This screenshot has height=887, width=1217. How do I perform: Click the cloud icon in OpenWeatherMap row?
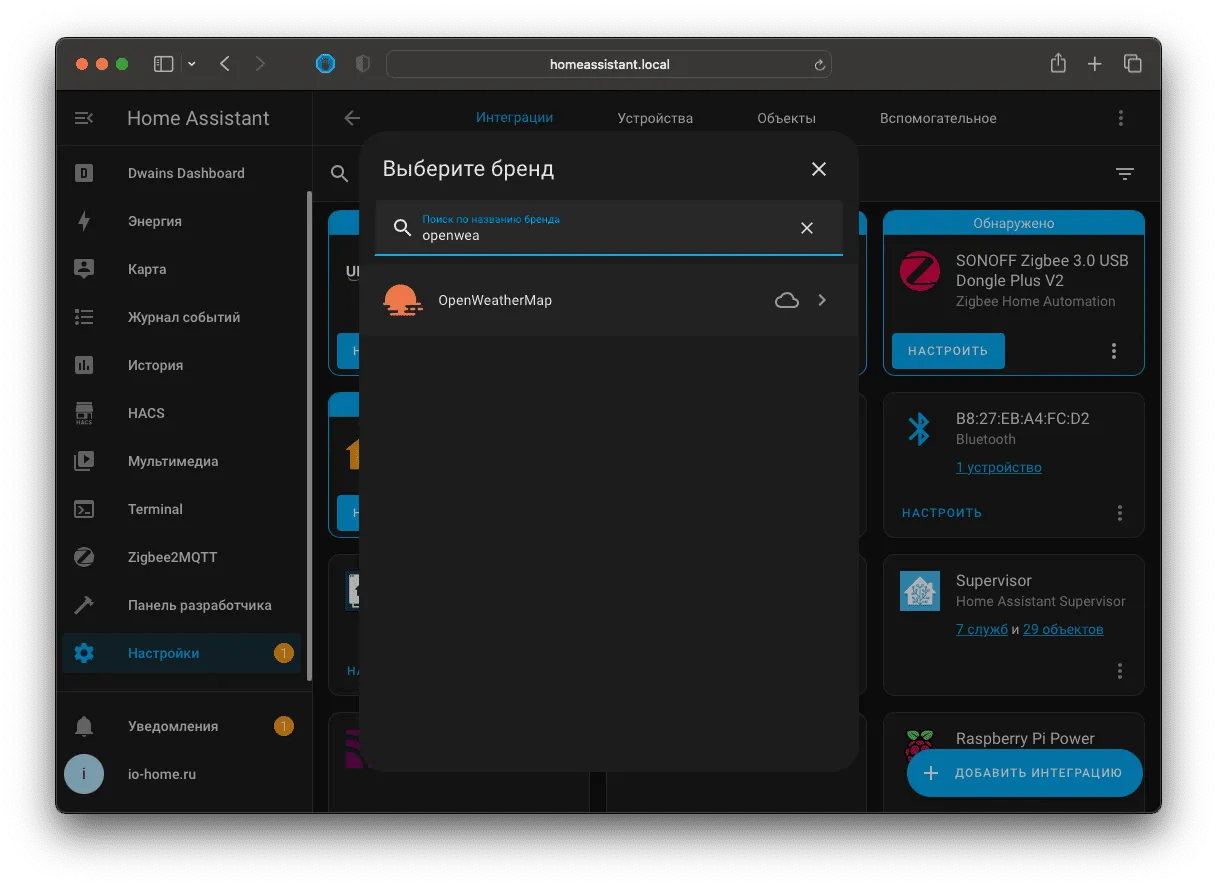[x=787, y=300]
